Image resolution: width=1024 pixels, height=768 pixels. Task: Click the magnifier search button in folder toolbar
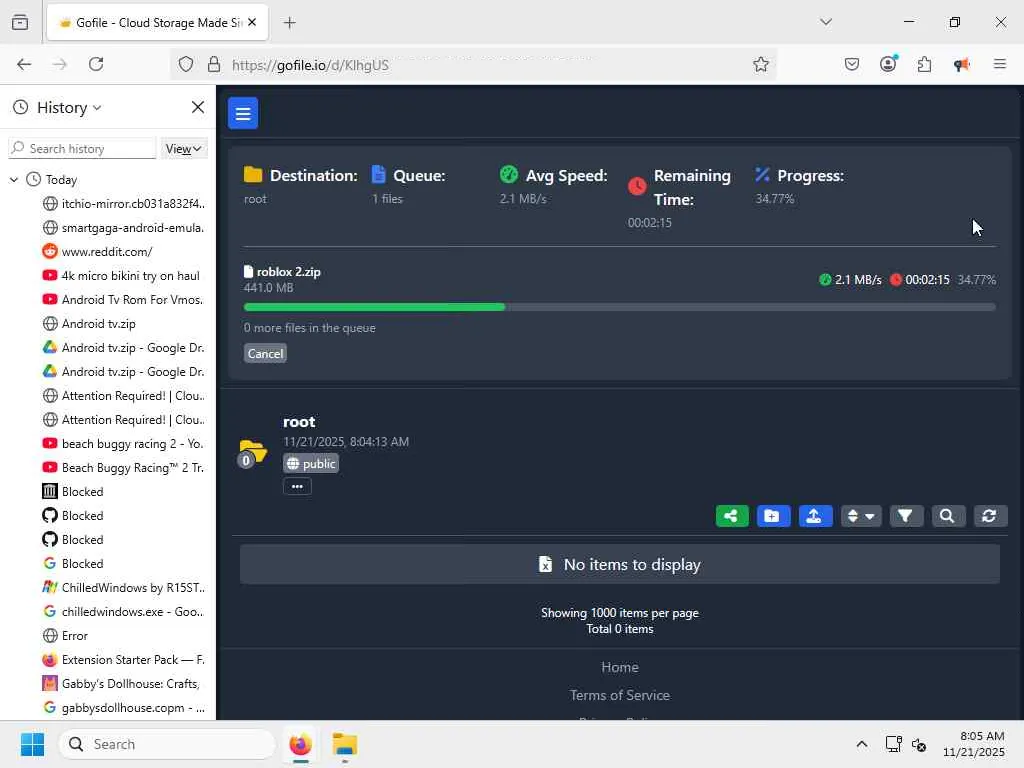click(x=947, y=516)
